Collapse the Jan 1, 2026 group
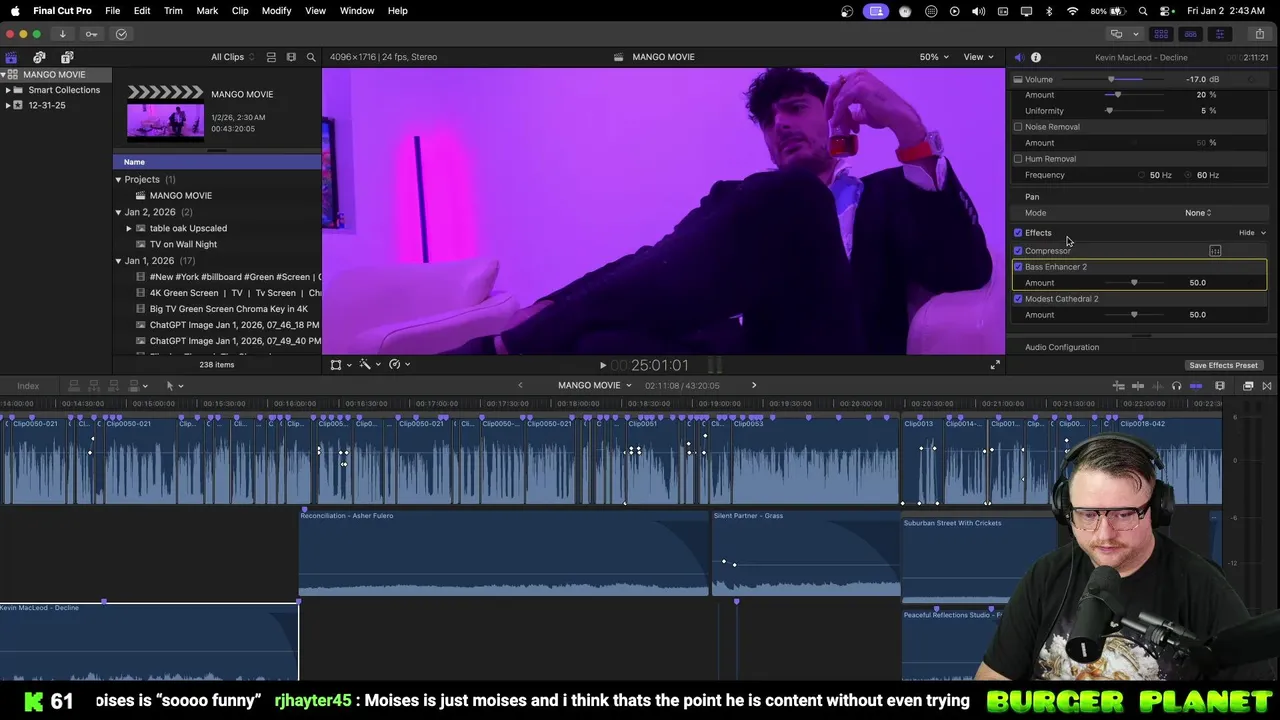 tap(118, 261)
